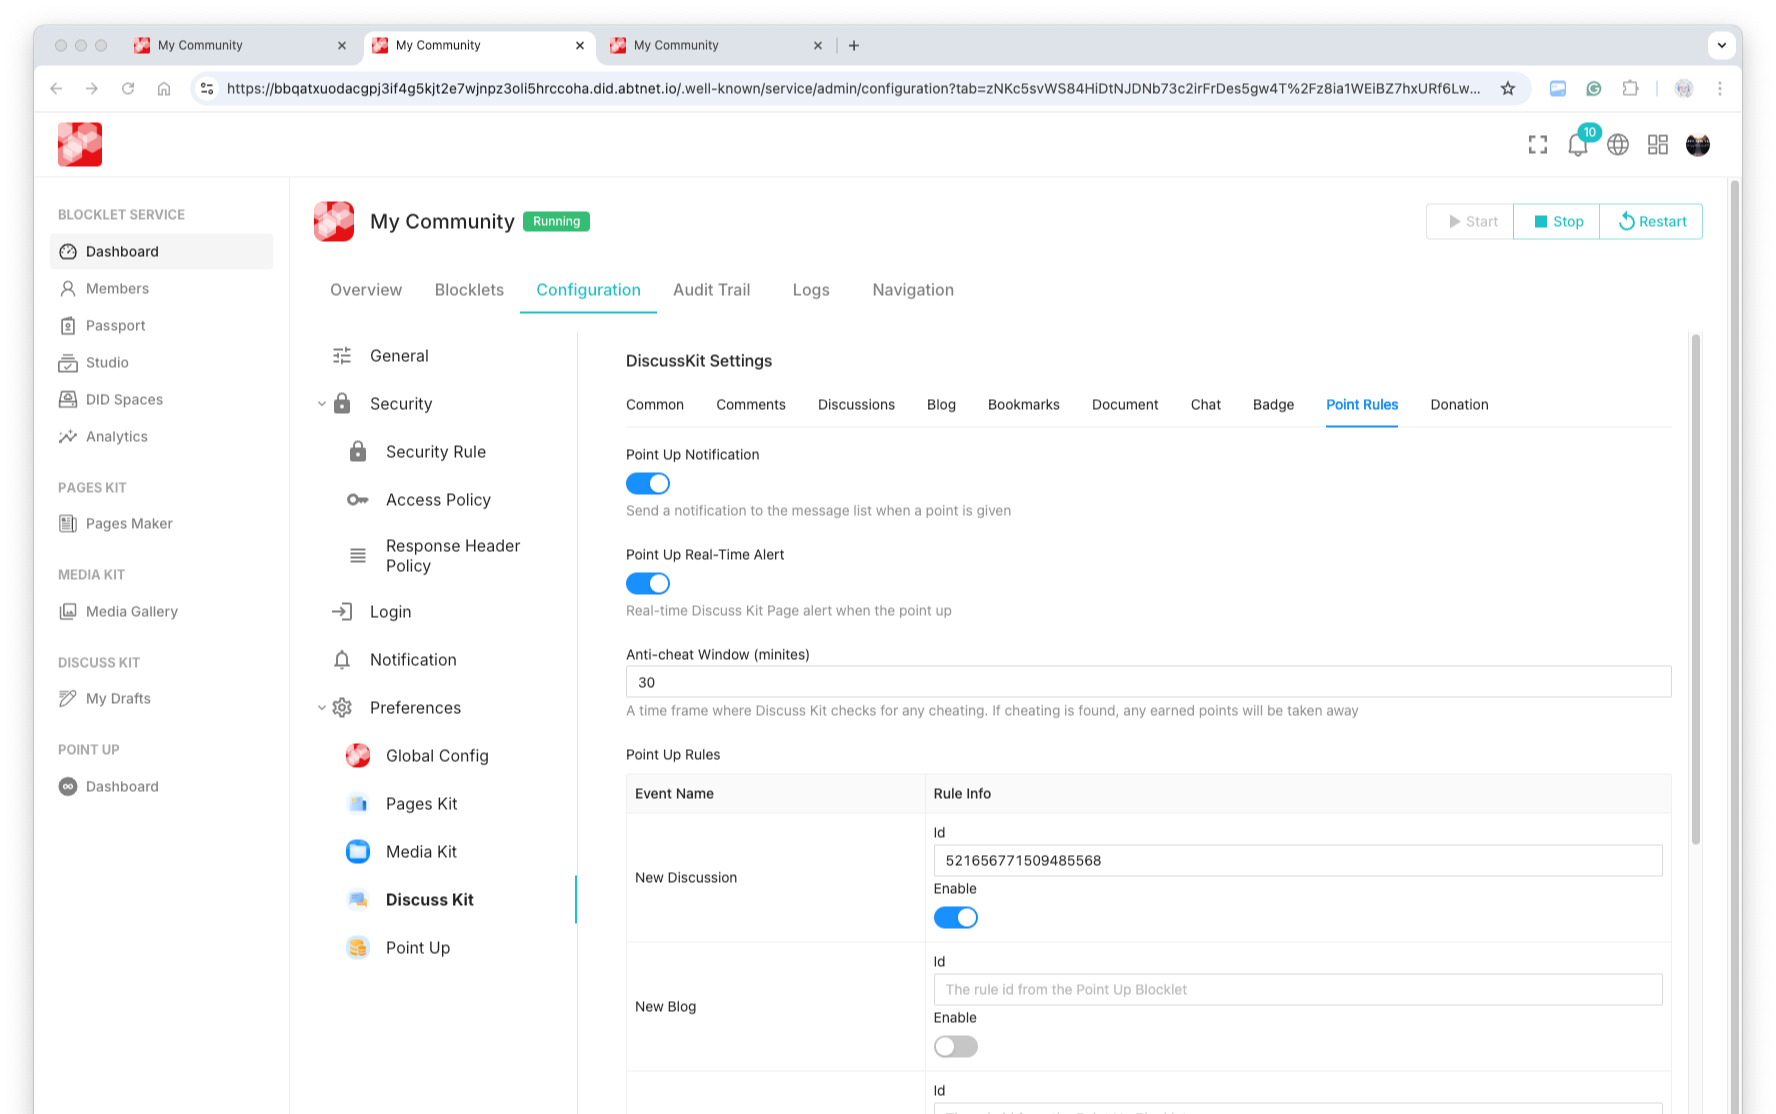Open Media Gallery in sidebar
The width and height of the screenshot is (1776, 1114).
click(131, 611)
